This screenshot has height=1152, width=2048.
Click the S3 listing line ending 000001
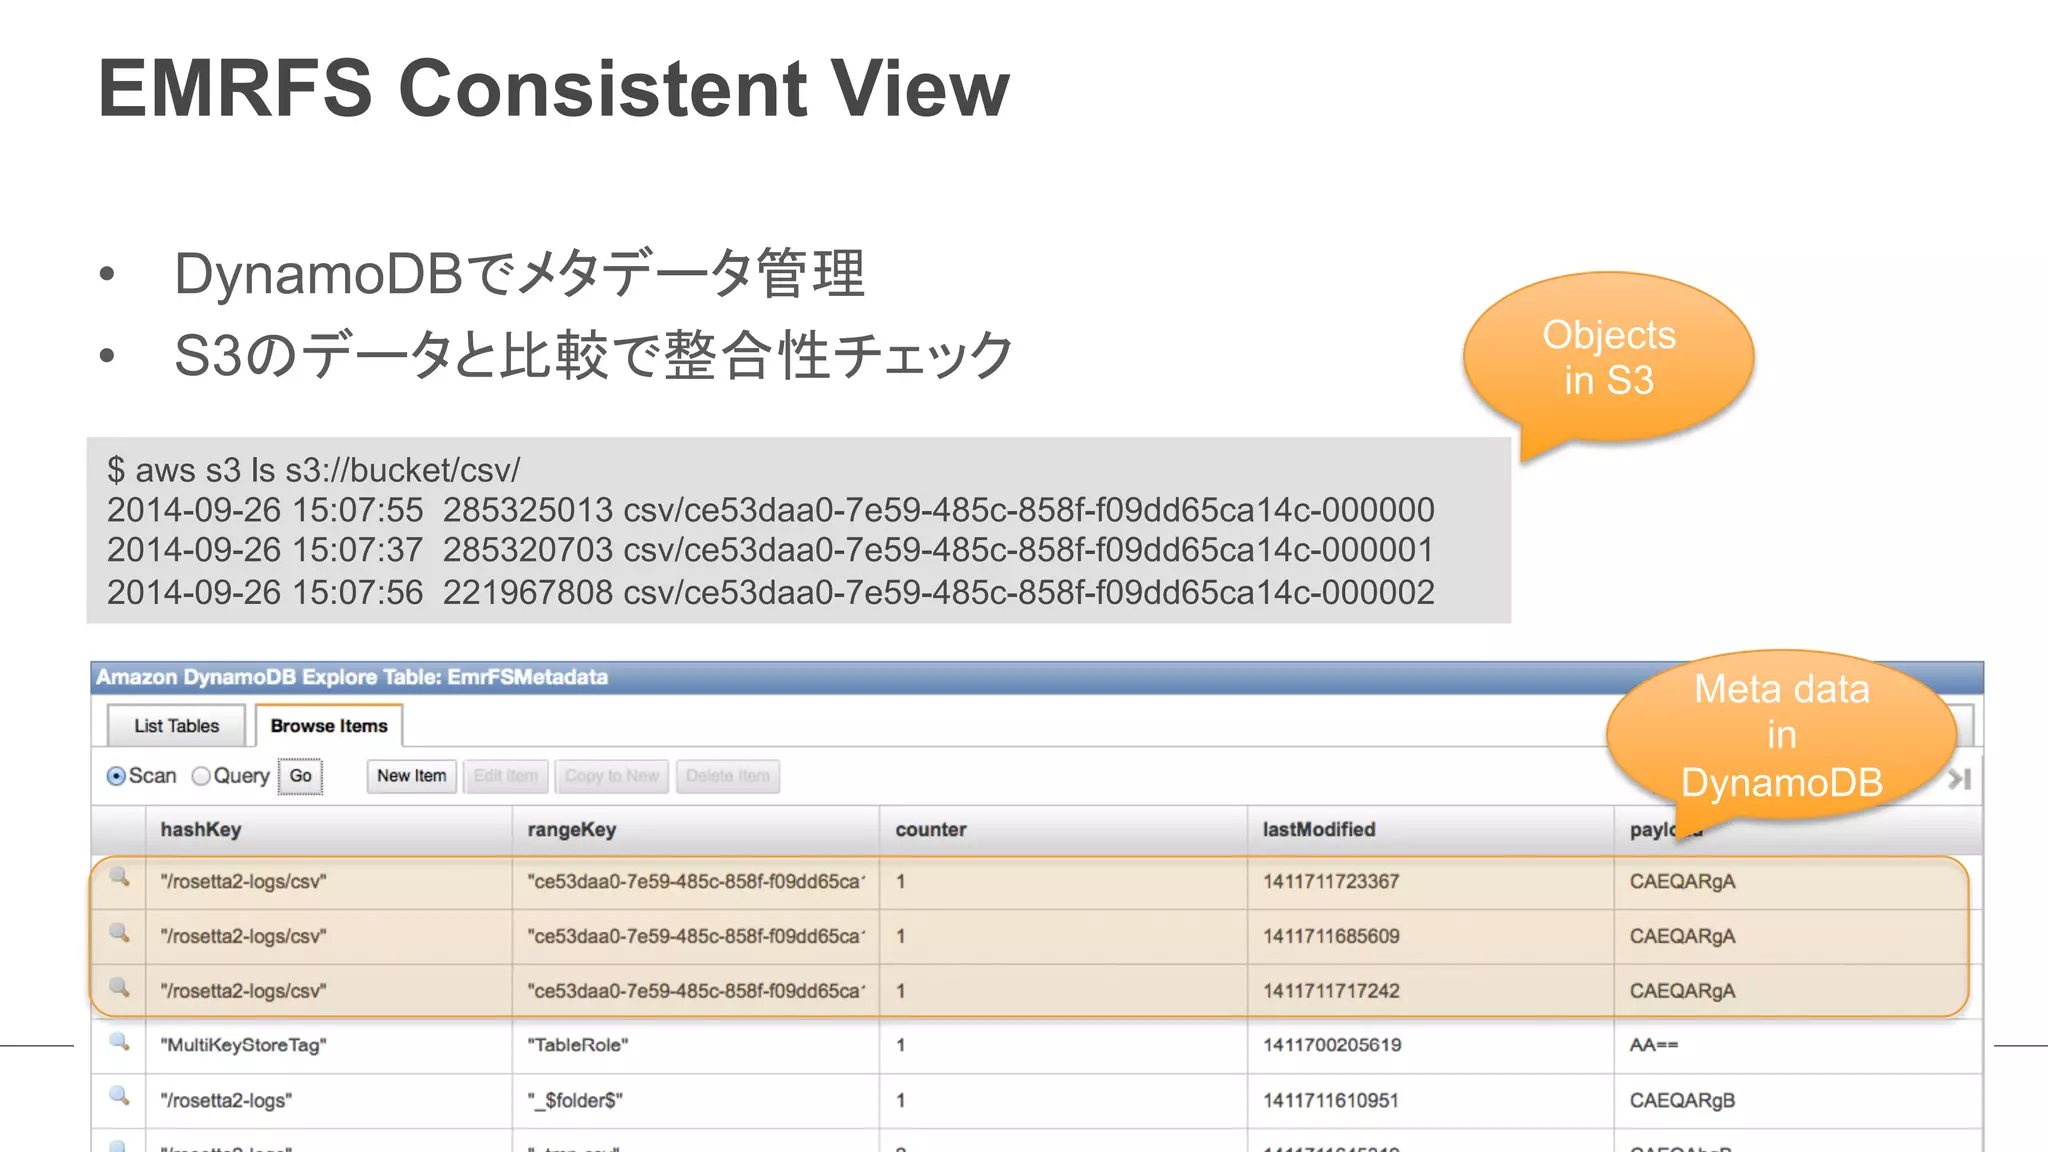pyautogui.click(x=771, y=550)
